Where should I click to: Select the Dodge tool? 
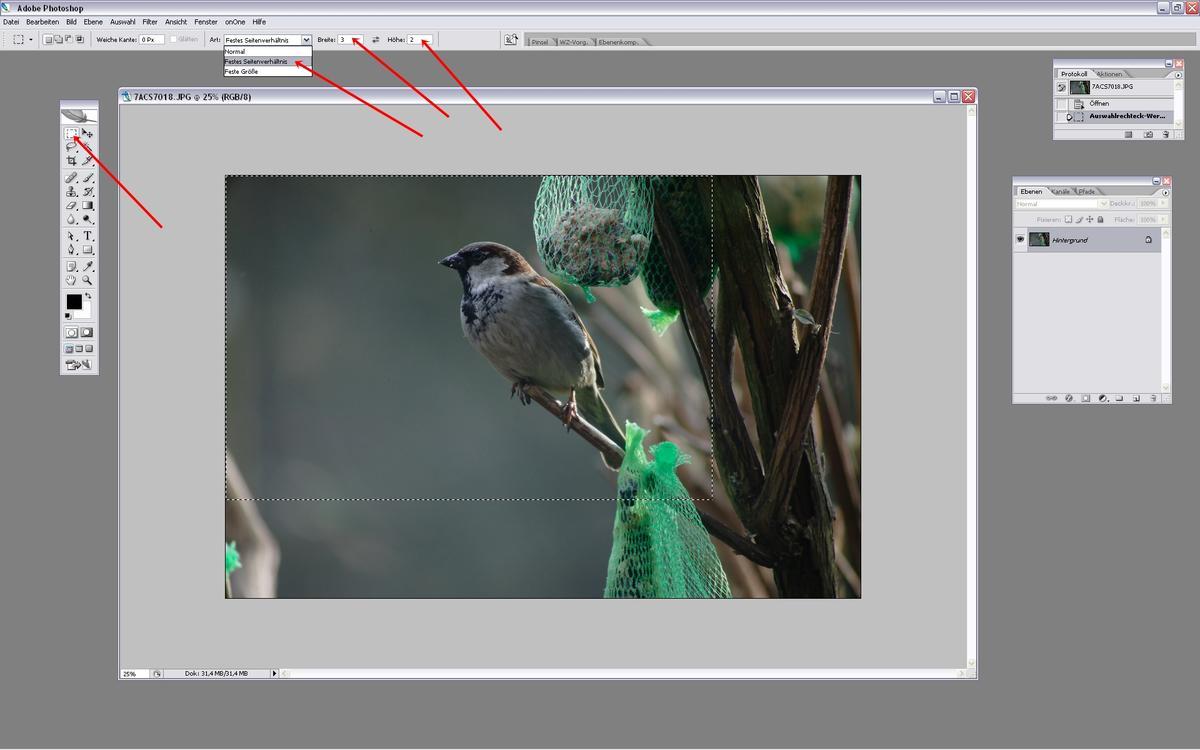pos(88,219)
